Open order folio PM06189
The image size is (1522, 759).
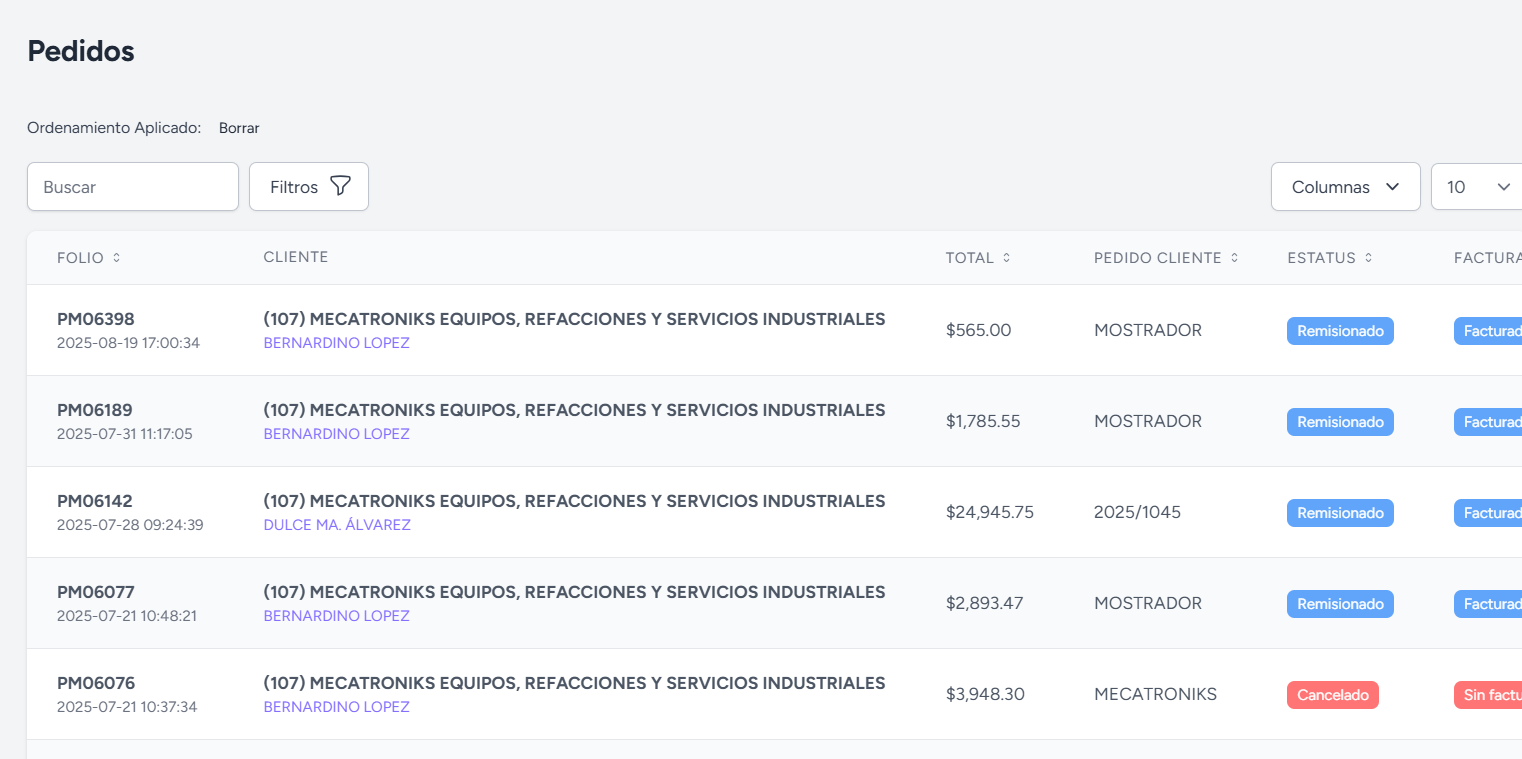(x=95, y=410)
